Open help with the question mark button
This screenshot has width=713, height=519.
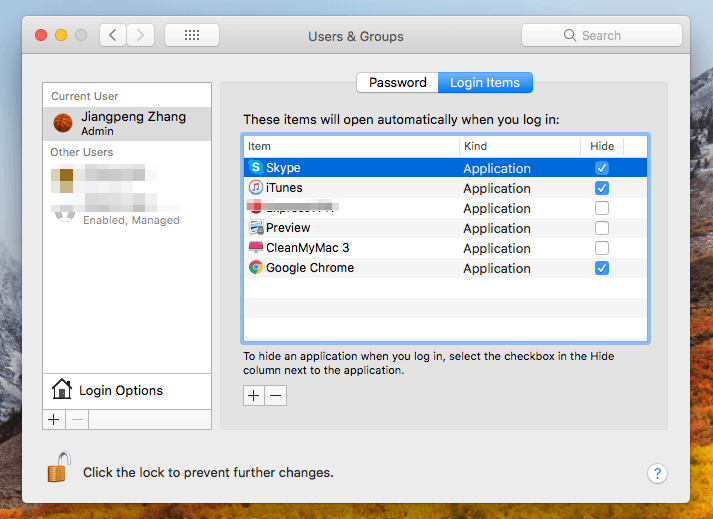pos(657,473)
